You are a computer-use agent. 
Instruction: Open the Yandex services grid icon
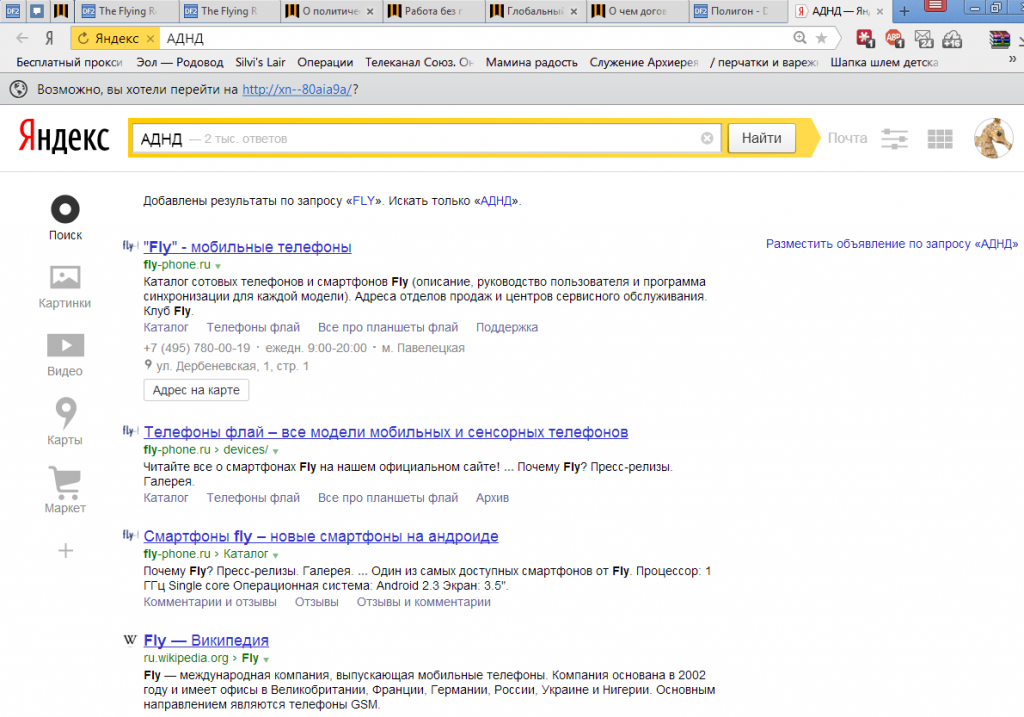(940, 138)
